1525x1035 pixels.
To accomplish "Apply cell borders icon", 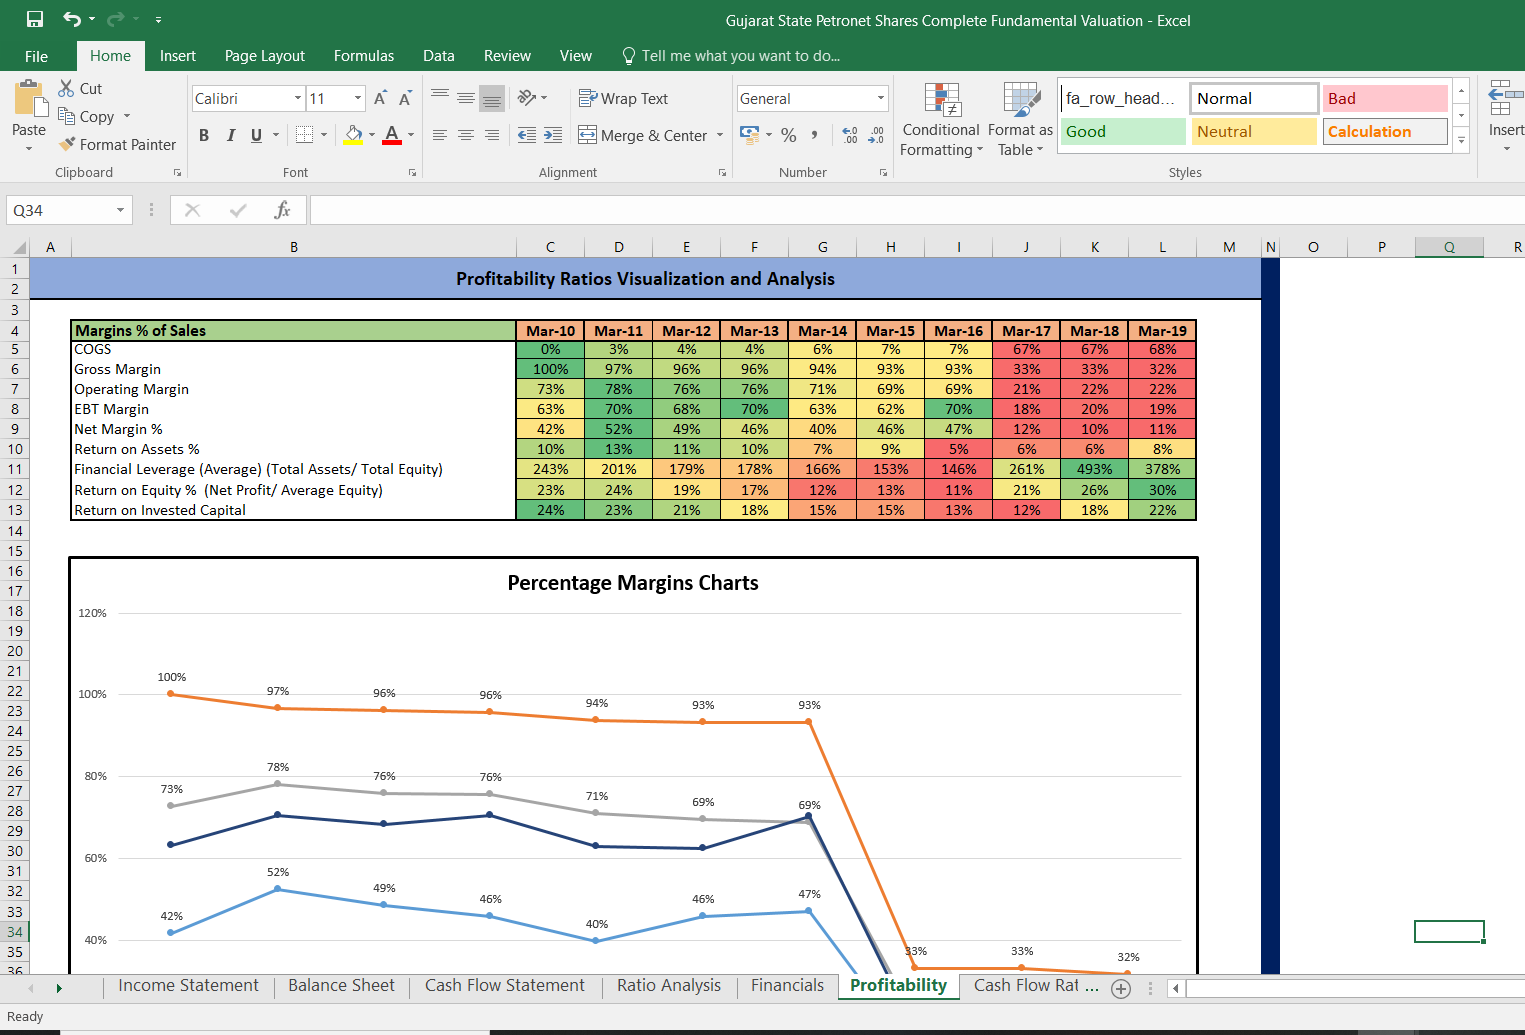I will click(x=305, y=134).
